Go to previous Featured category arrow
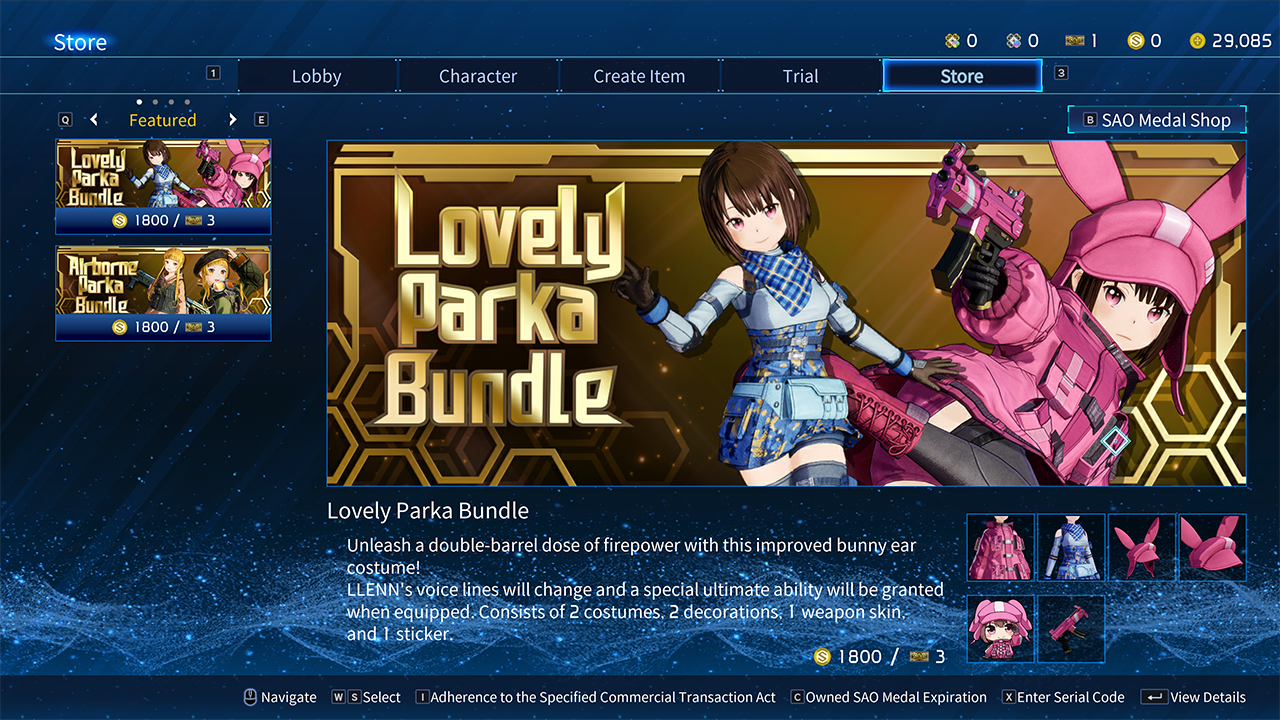This screenshot has height=720, width=1280. 94,120
